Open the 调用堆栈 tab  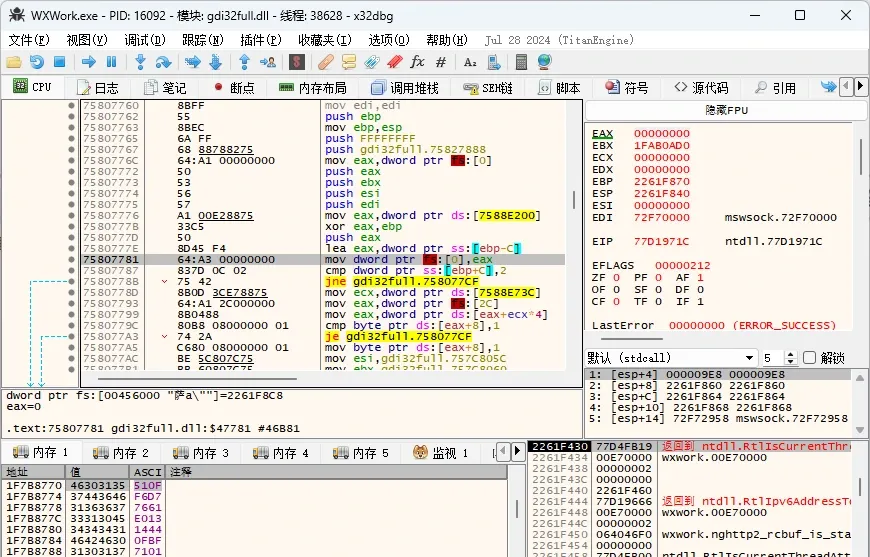(x=405, y=88)
